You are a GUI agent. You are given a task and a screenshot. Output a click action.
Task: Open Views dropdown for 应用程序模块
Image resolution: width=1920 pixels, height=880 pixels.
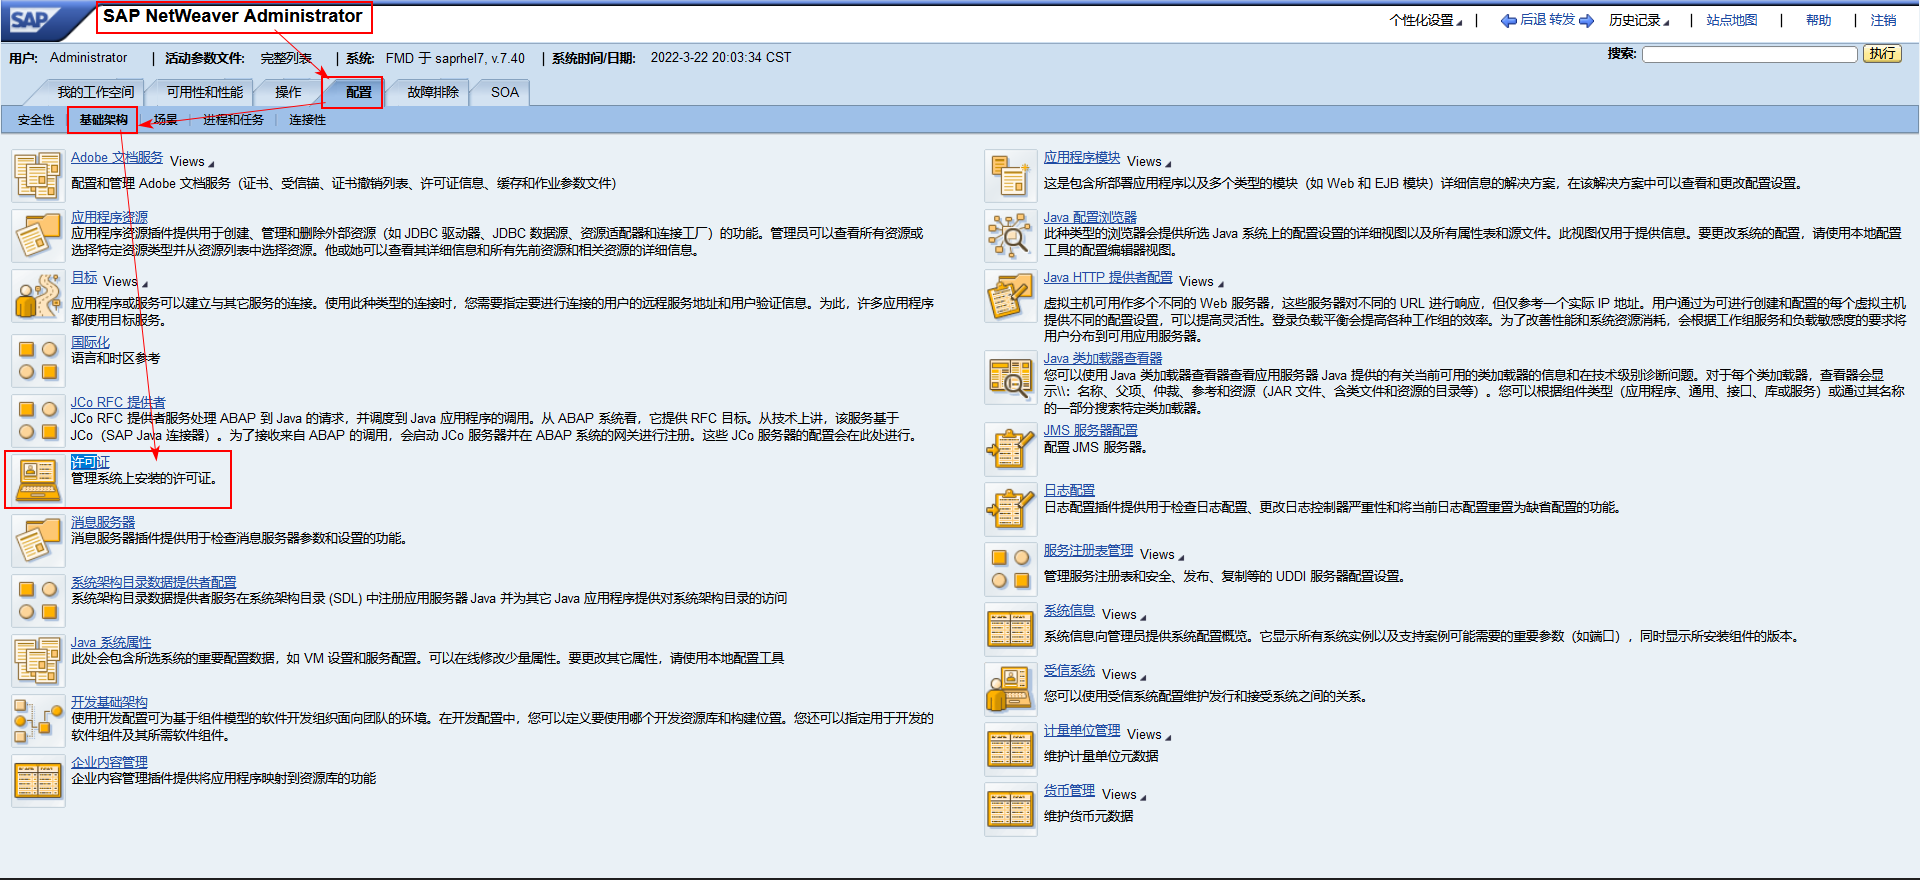pos(1149,162)
